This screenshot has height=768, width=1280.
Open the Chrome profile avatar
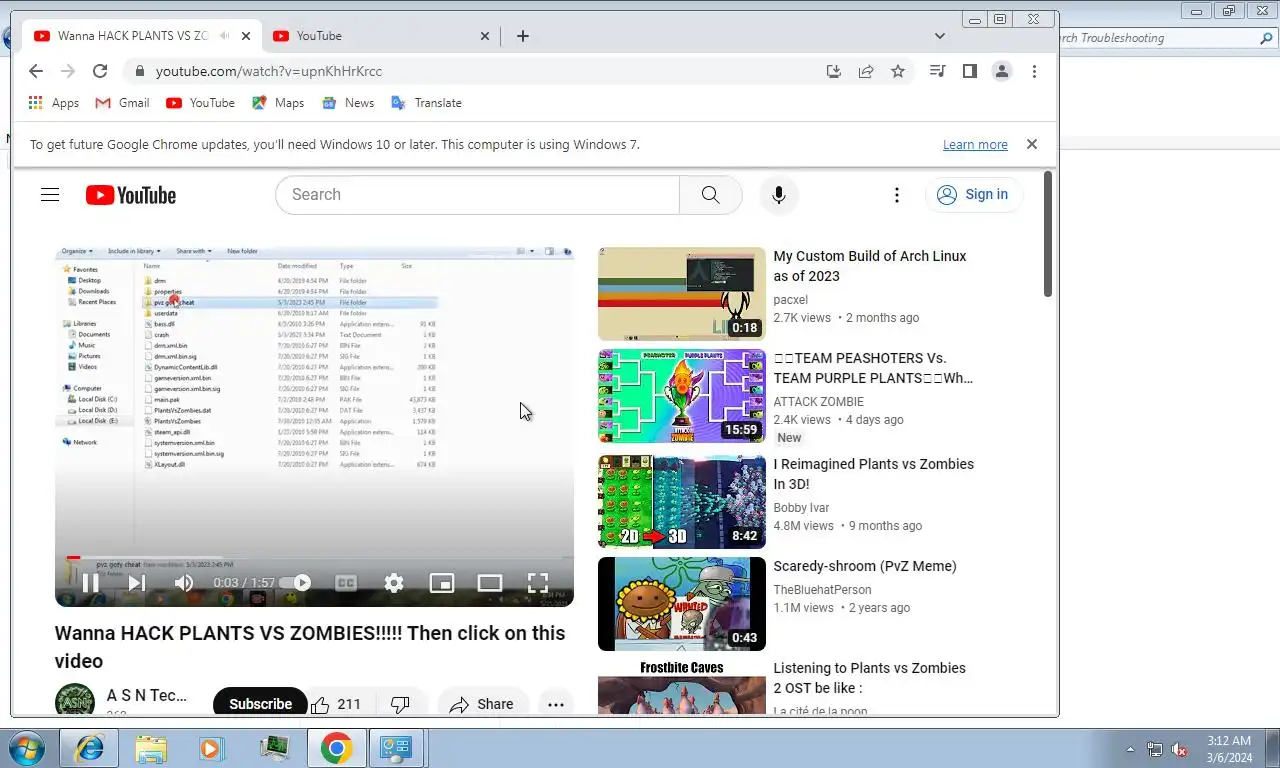click(x=1001, y=71)
